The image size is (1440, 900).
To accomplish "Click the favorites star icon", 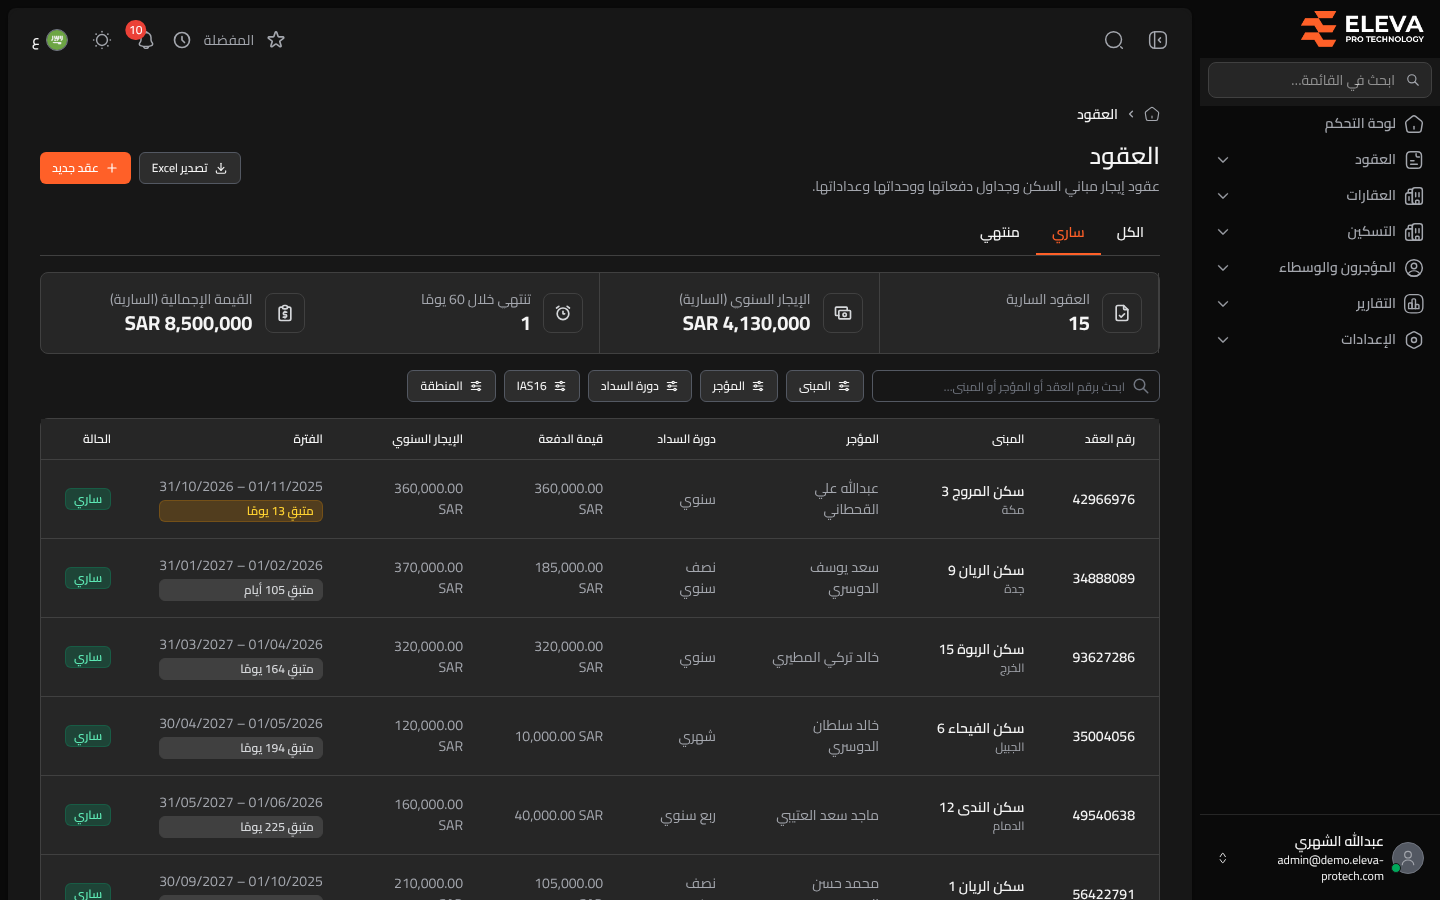I will [276, 40].
